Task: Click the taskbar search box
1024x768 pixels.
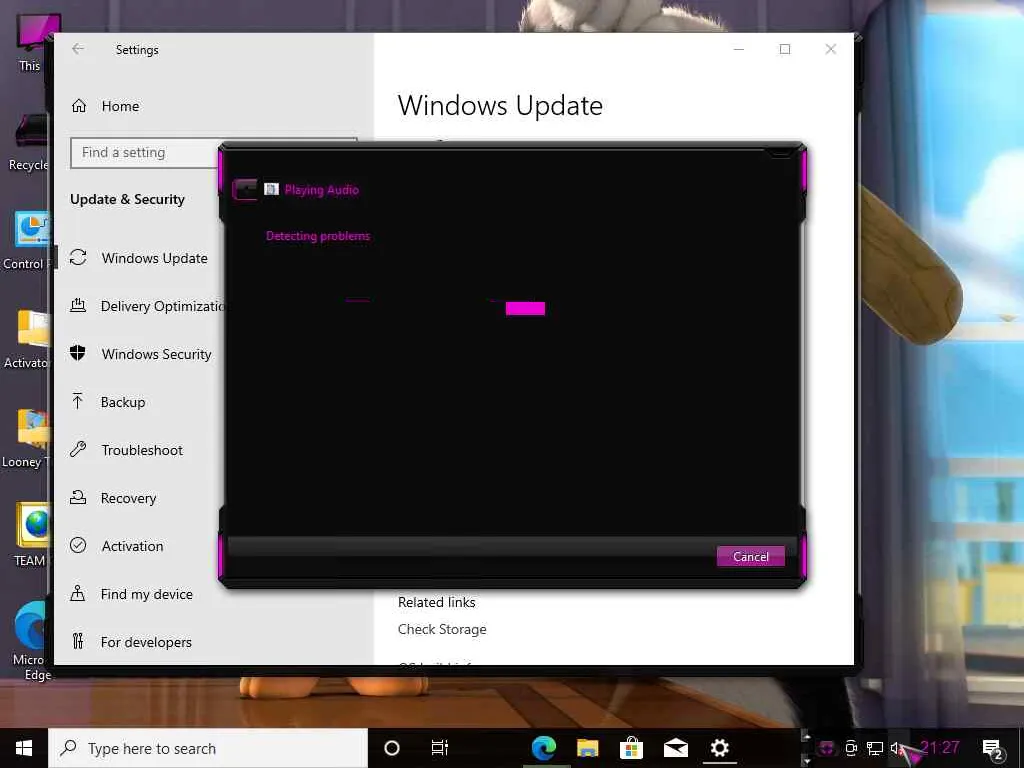Action: [208, 748]
